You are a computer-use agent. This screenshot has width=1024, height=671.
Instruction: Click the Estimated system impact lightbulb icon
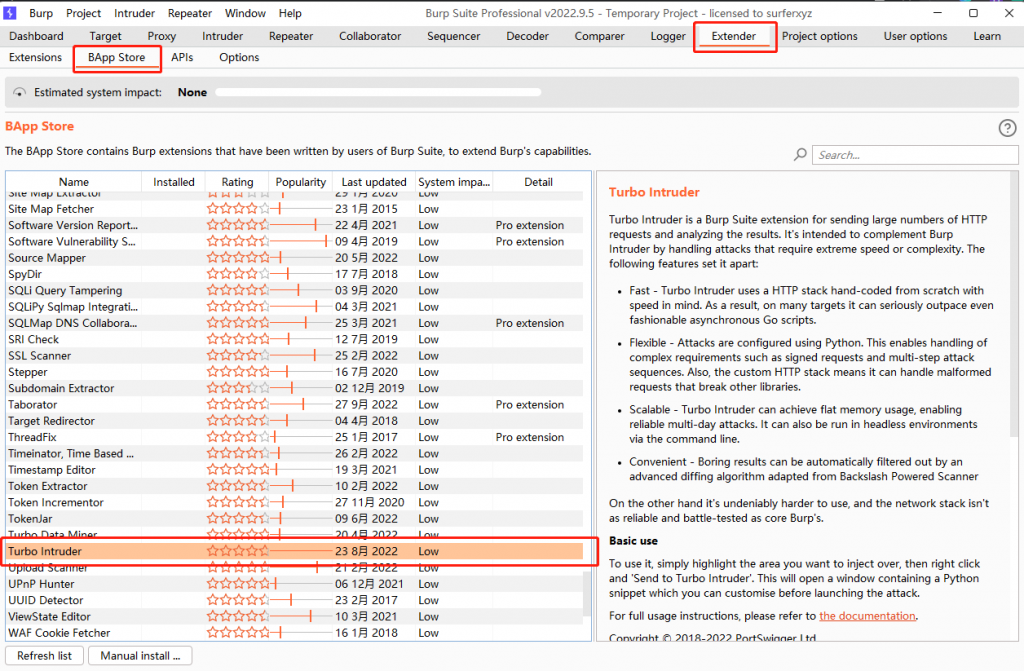[20, 92]
